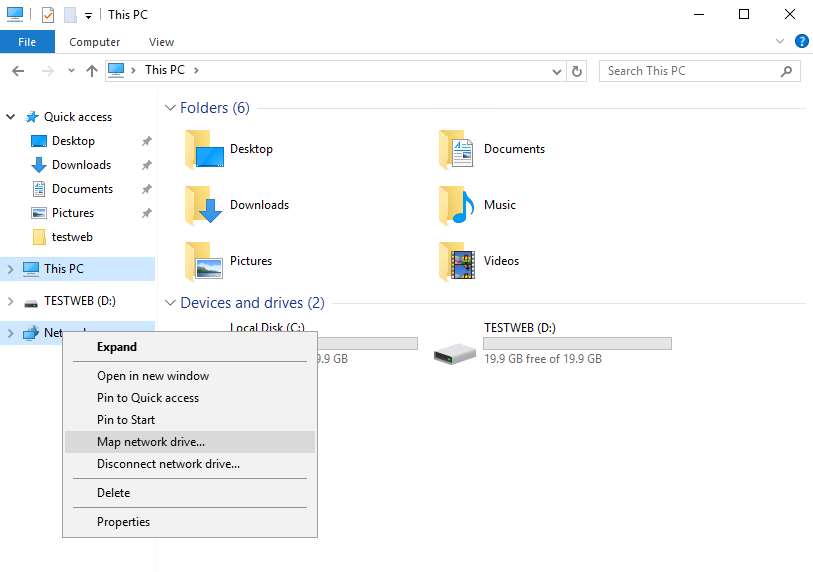
Task: Click the Local Disk (C:) capacity bar
Action: (x=367, y=343)
